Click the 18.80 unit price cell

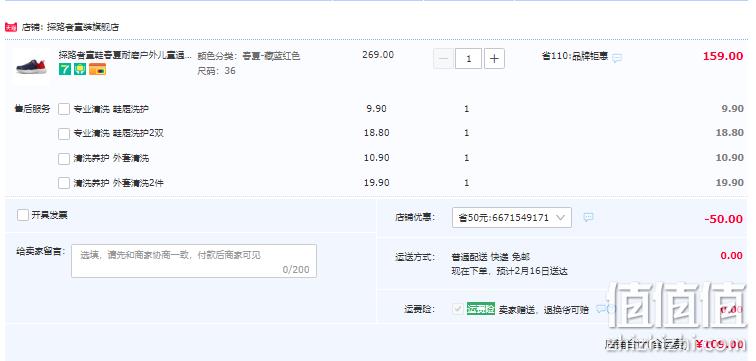point(377,133)
